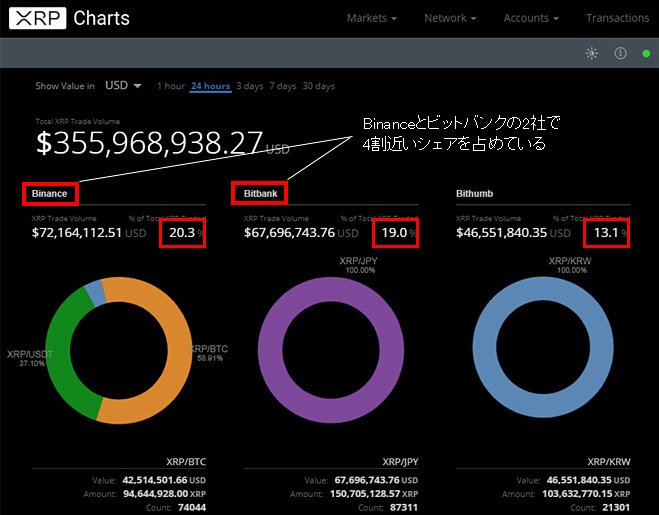Select the 30 days time range
Screen dimensions: 659x515
pos(319,86)
